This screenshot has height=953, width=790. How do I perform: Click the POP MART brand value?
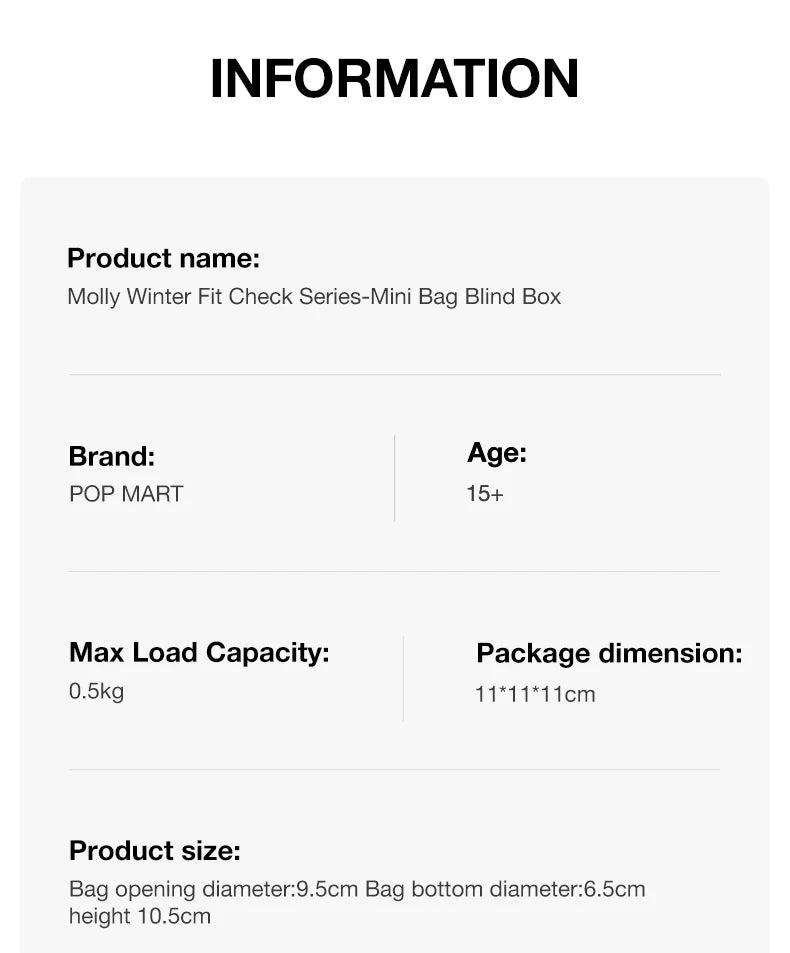[x=126, y=493]
